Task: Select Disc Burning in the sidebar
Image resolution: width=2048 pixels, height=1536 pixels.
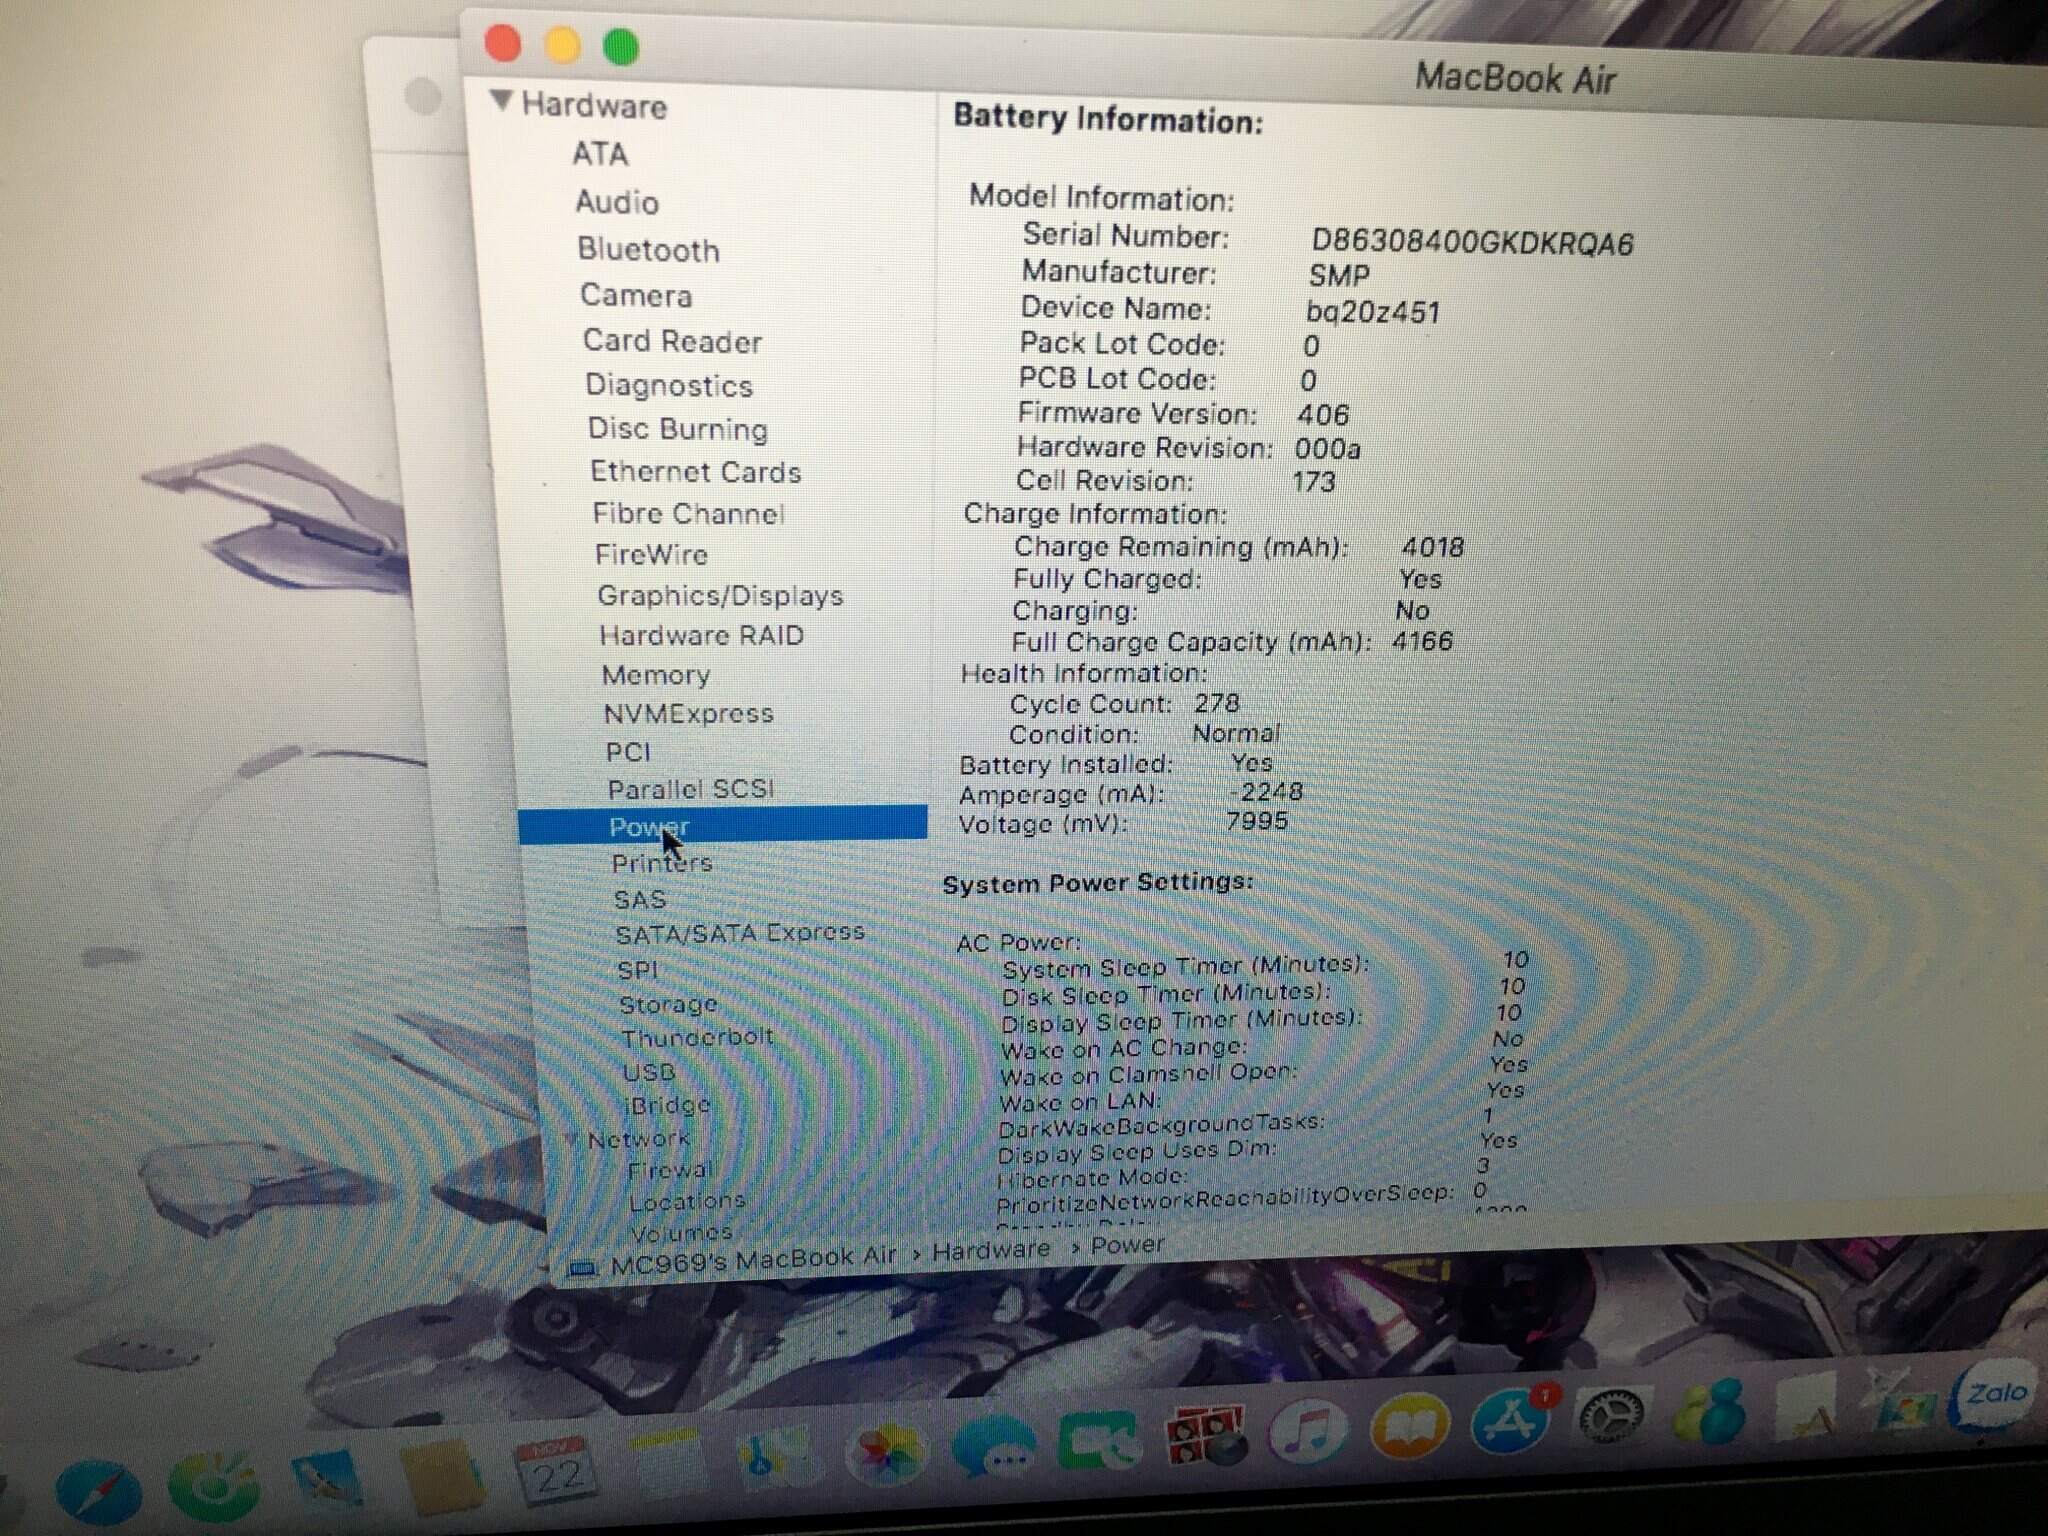Action: (x=678, y=429)
